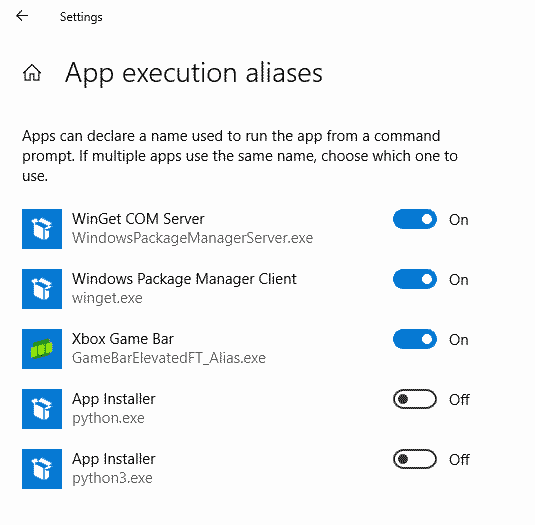Click the python3.exe alias name
The image size is (535, 525).
pos(112,478)
